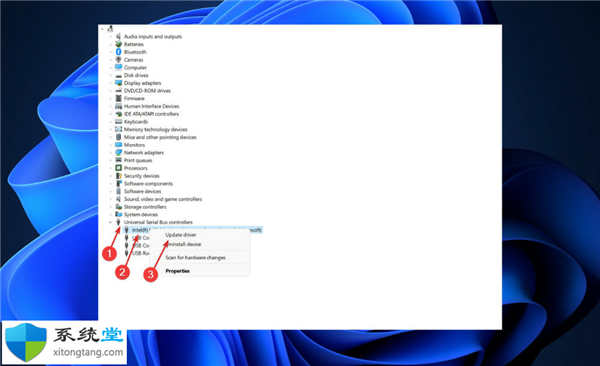Click the System devices icon
This screenshot has height=366, width=600.
119,214
